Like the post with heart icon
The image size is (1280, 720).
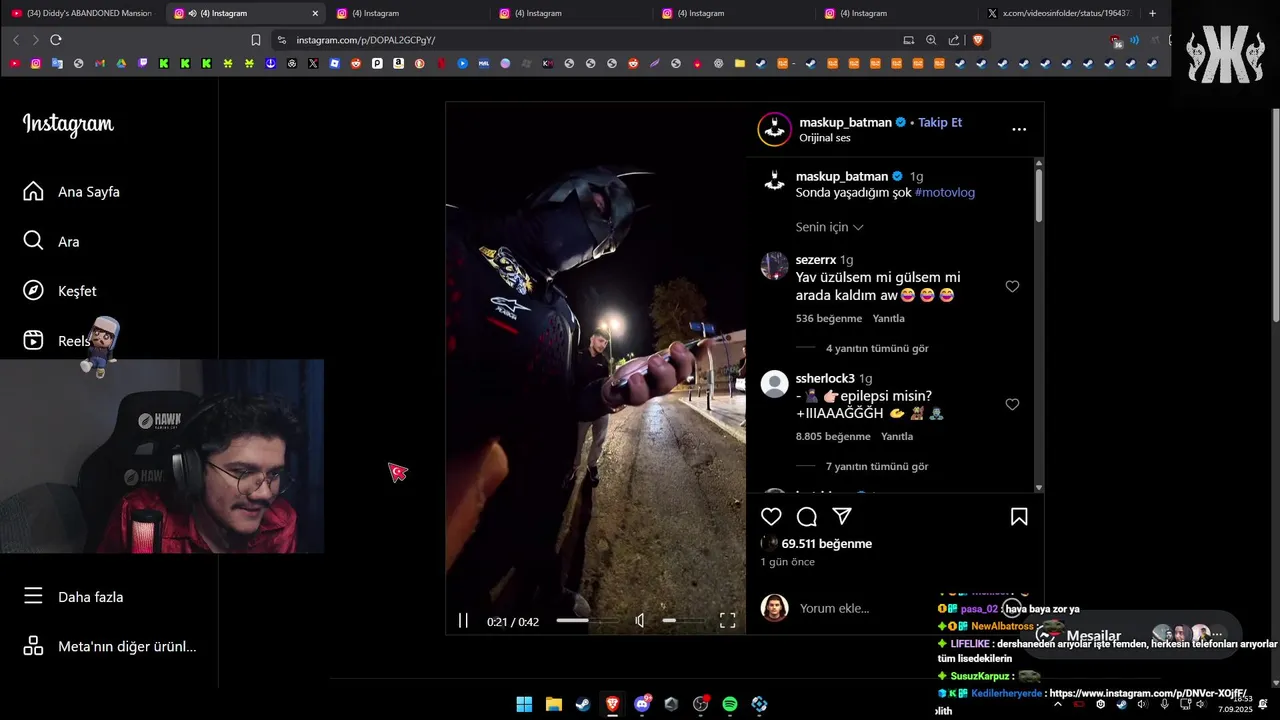771,517
